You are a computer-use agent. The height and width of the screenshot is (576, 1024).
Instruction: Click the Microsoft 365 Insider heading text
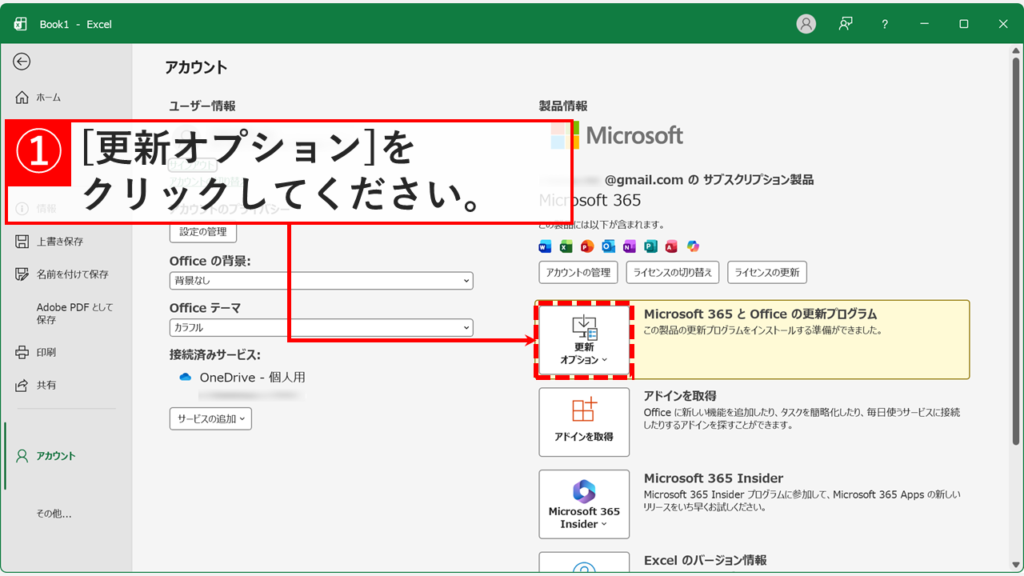(713, 478)
